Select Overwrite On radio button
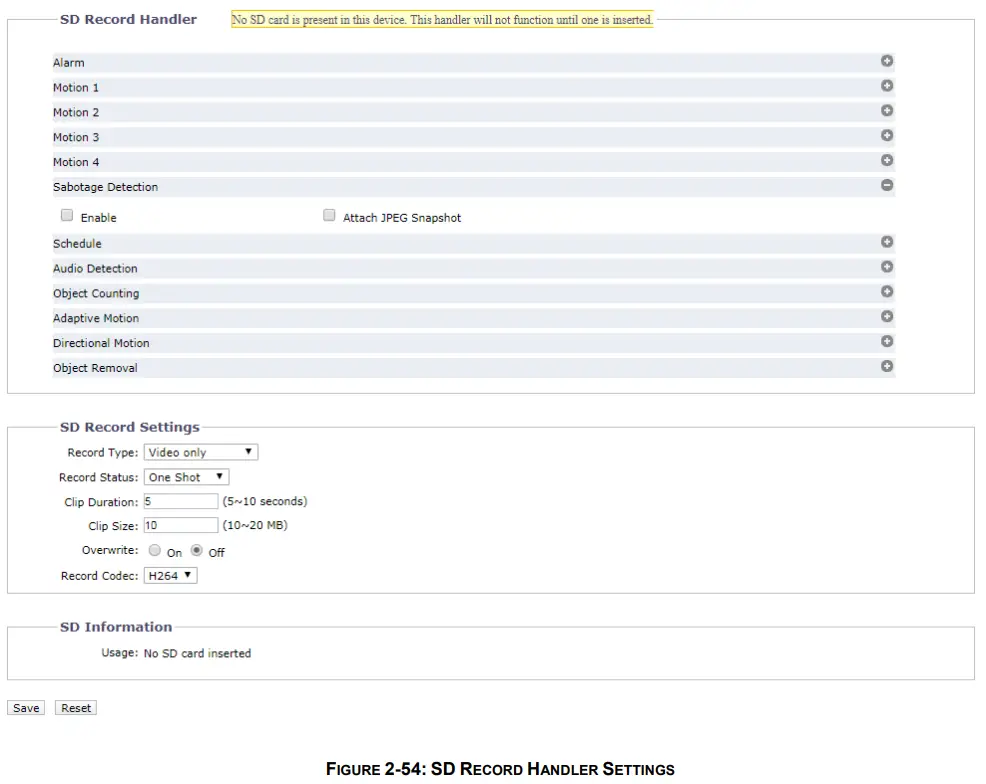This screenshot has width=986, height=784. tap(155, 550)
